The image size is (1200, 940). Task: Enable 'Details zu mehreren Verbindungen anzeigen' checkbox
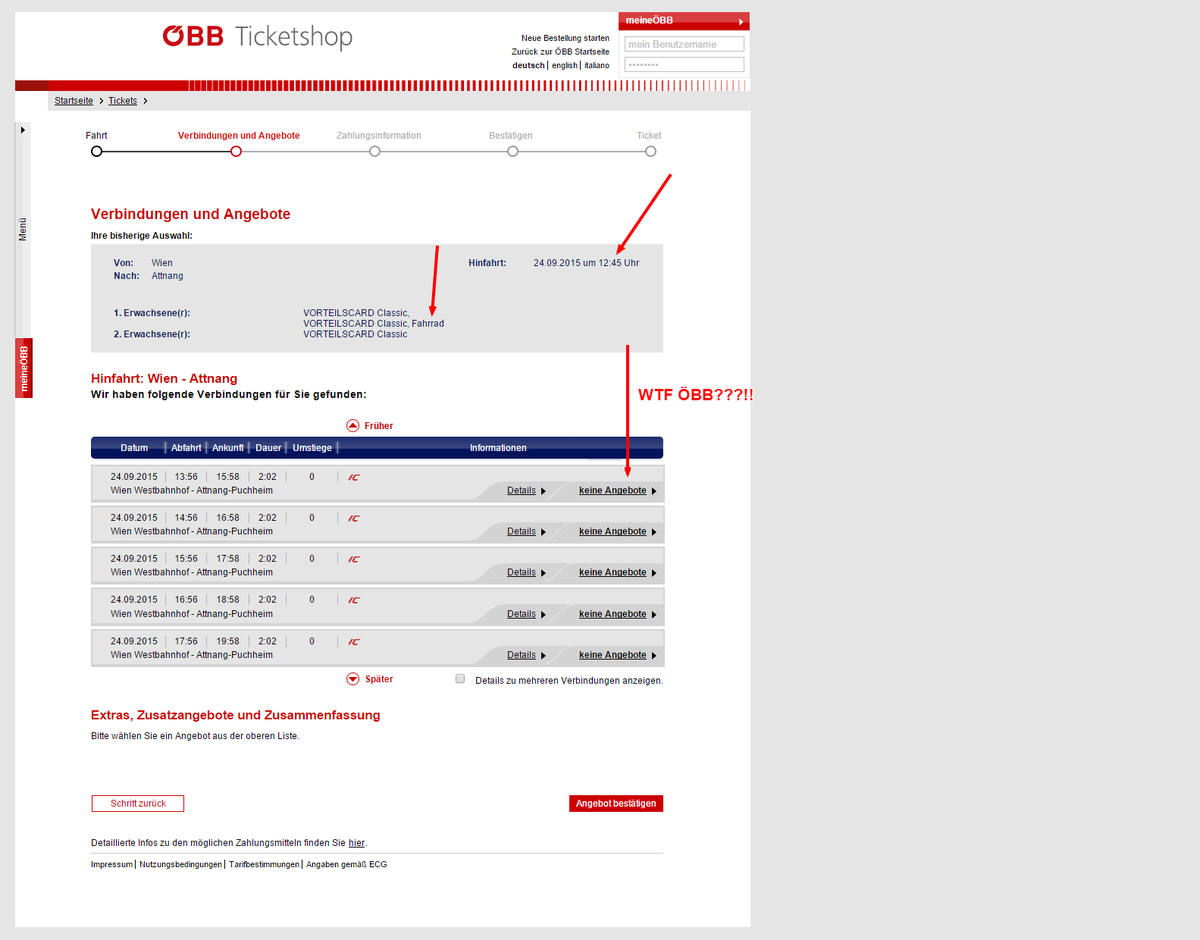point(460,679)
